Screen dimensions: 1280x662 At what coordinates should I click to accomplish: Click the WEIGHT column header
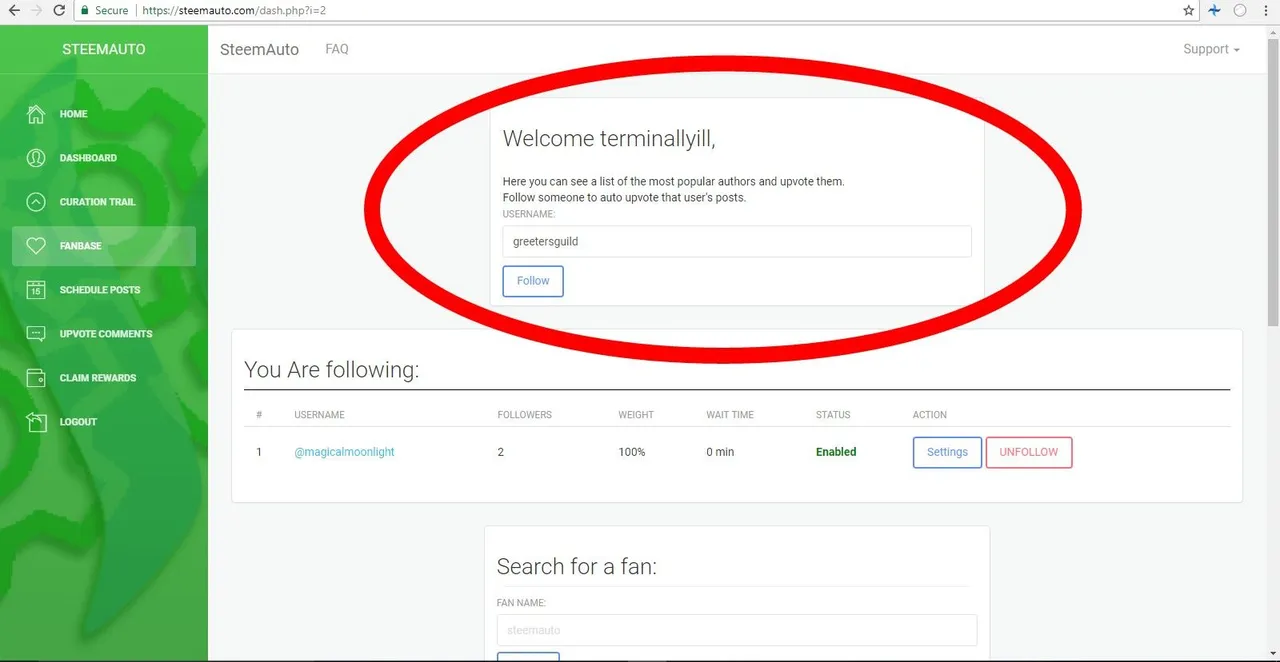point(636,415)
